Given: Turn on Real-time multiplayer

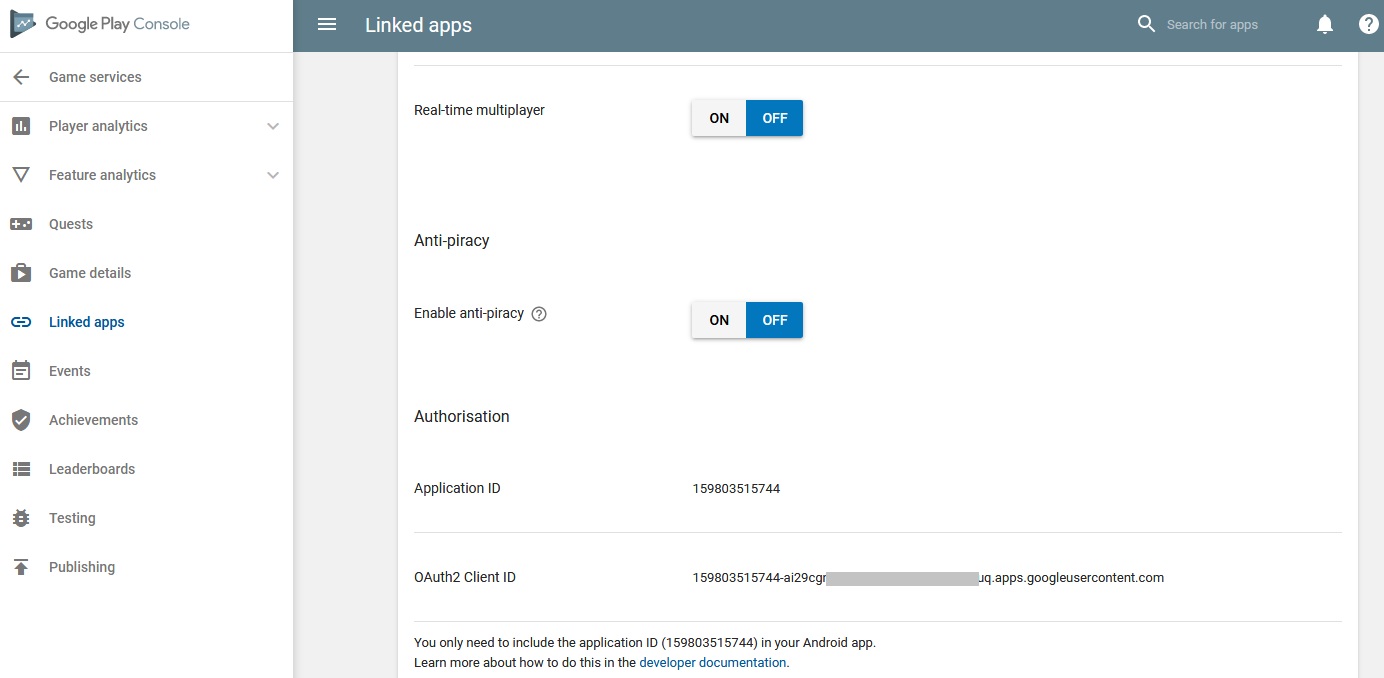Looking at the screenshot, I should pyautogui.click(x=717, y=117).
